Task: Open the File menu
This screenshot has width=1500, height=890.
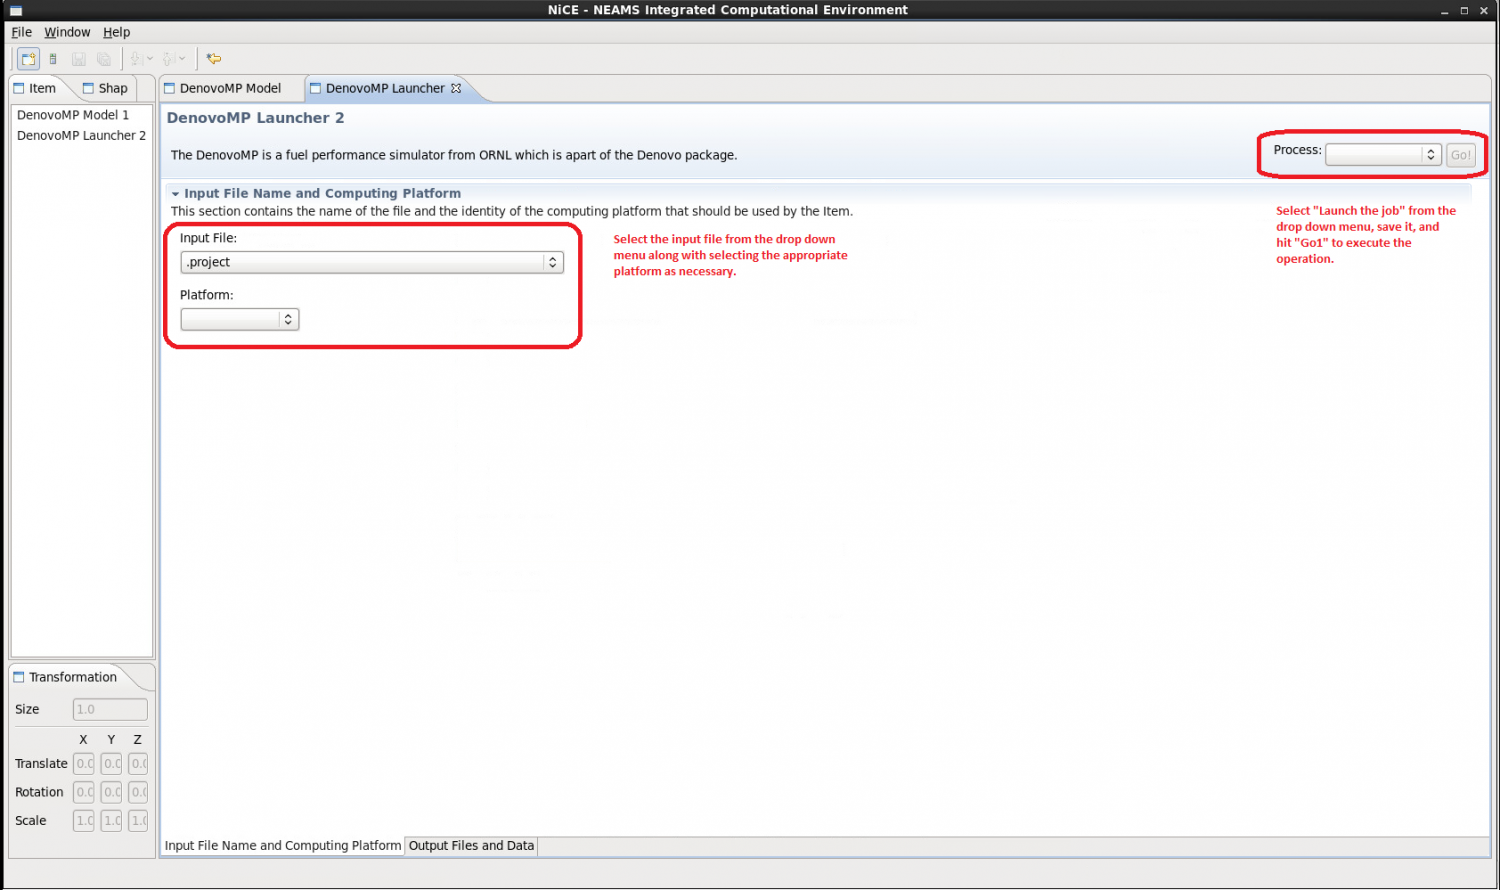Action: [21, 32]
